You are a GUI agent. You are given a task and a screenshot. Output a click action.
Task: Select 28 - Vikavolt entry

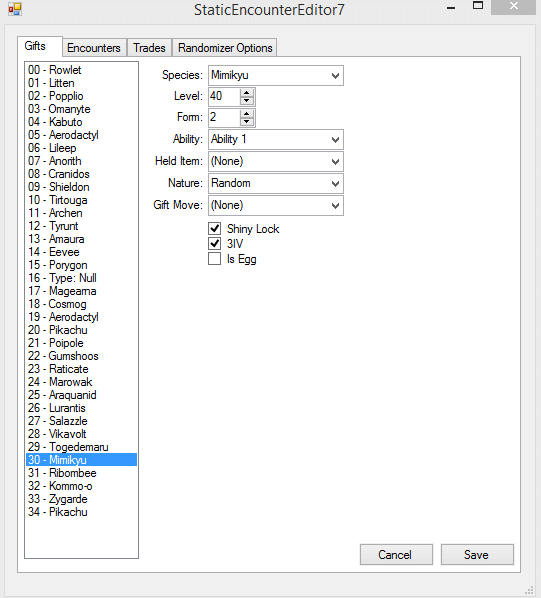[x=81, y=434]
